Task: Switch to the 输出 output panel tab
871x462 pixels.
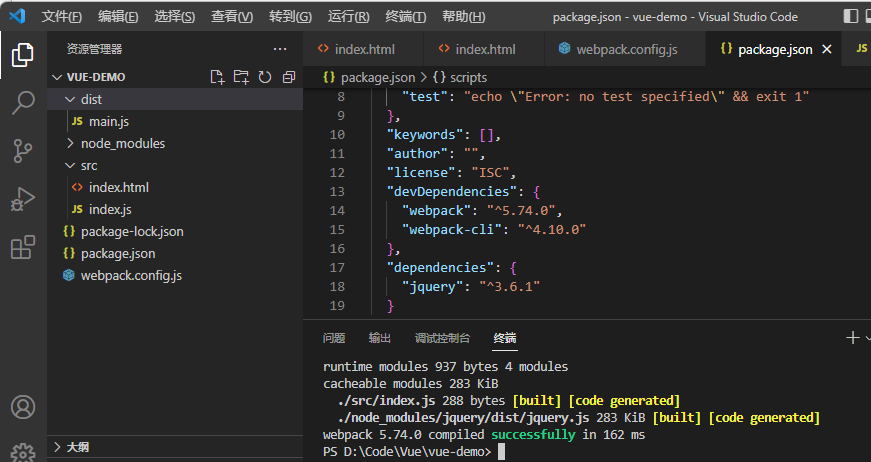Action: pyautogui.click(x=379, y=338)
